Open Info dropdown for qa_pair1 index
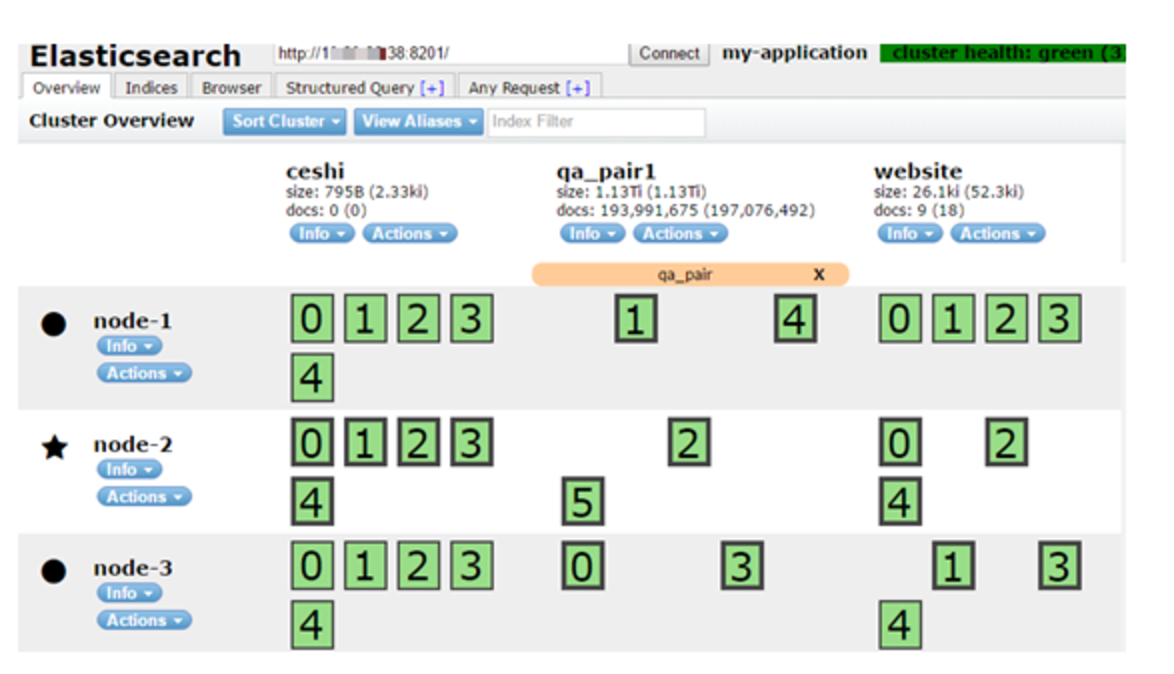The width and height of the screenshot is (1174, 674). [x=592, y=234]
